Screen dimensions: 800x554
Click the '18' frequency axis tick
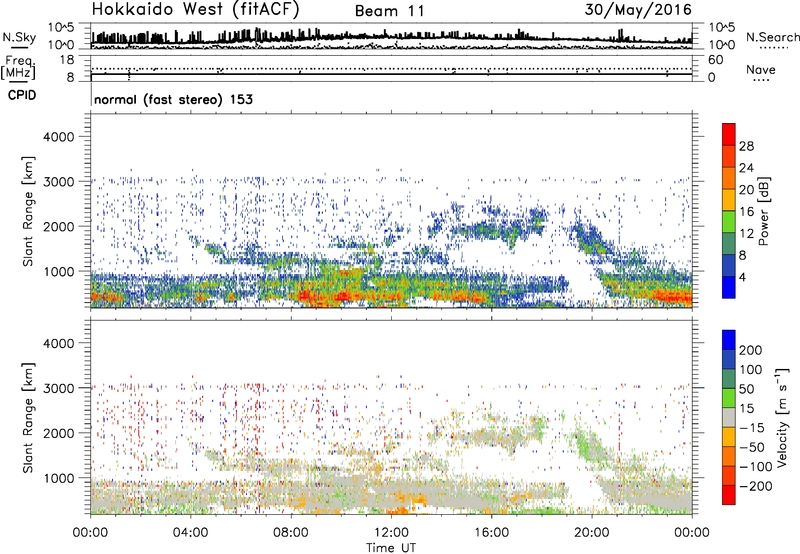[x=67, y=60]
